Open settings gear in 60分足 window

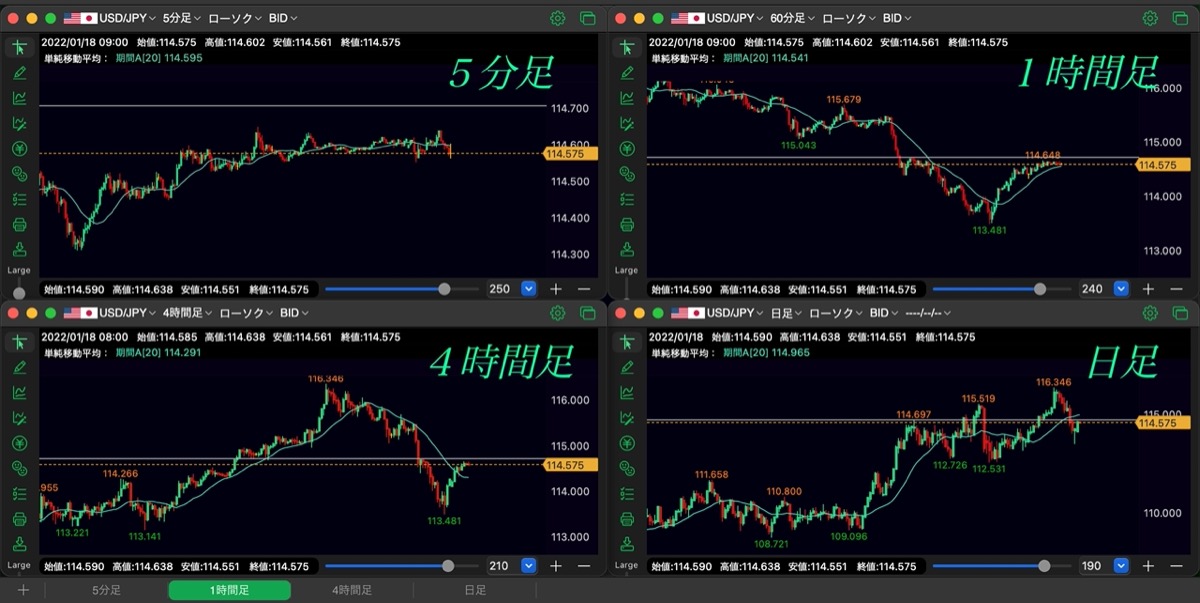(1151, 18)
